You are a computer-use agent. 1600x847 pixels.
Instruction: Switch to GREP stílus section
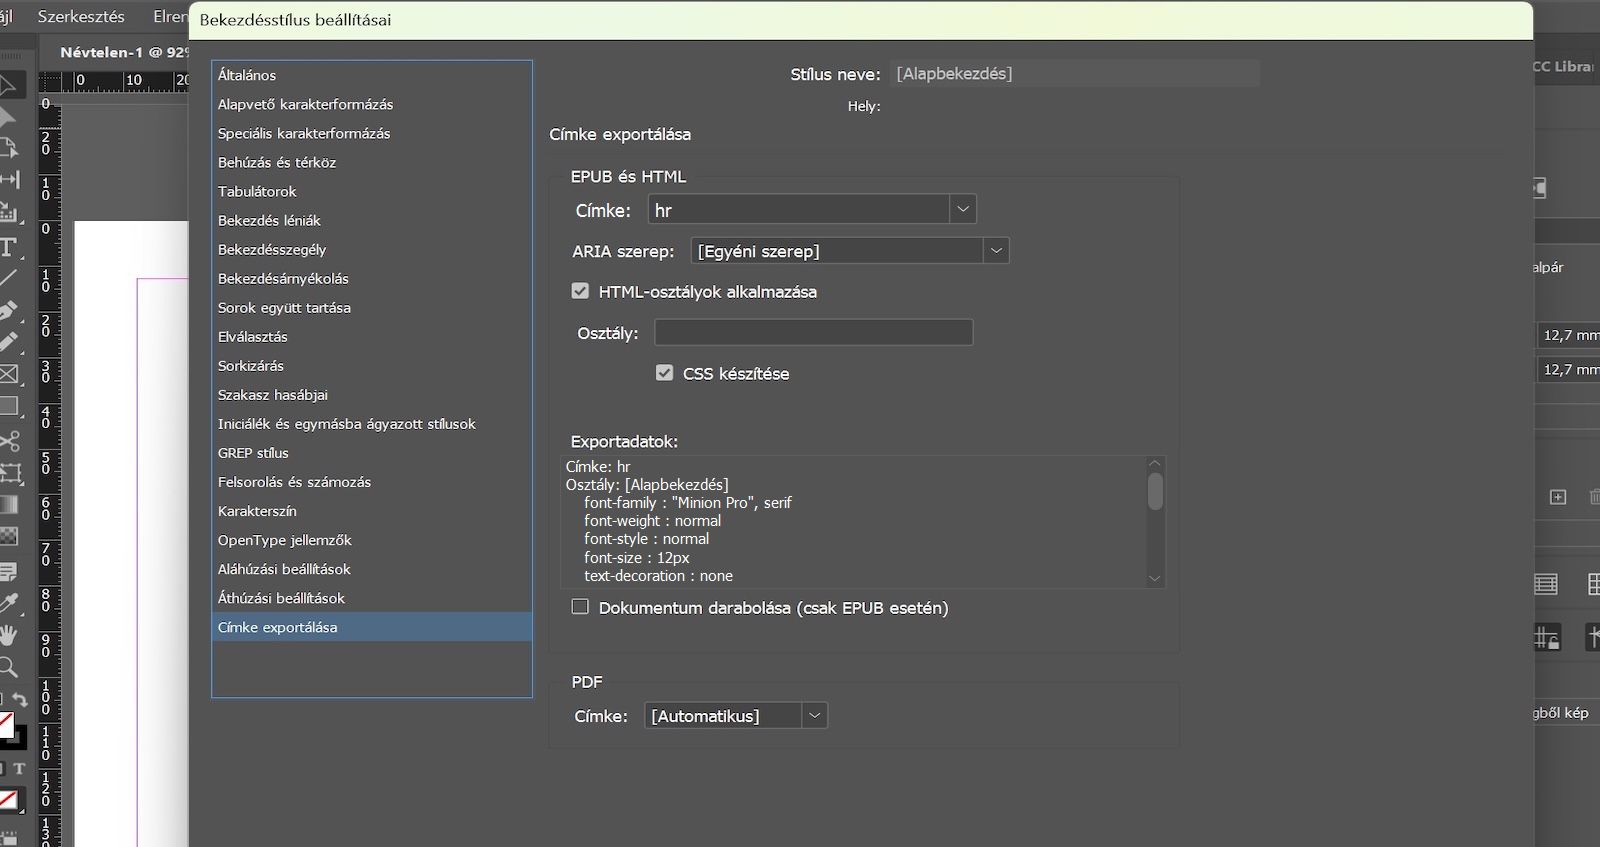tap(253, 453)
